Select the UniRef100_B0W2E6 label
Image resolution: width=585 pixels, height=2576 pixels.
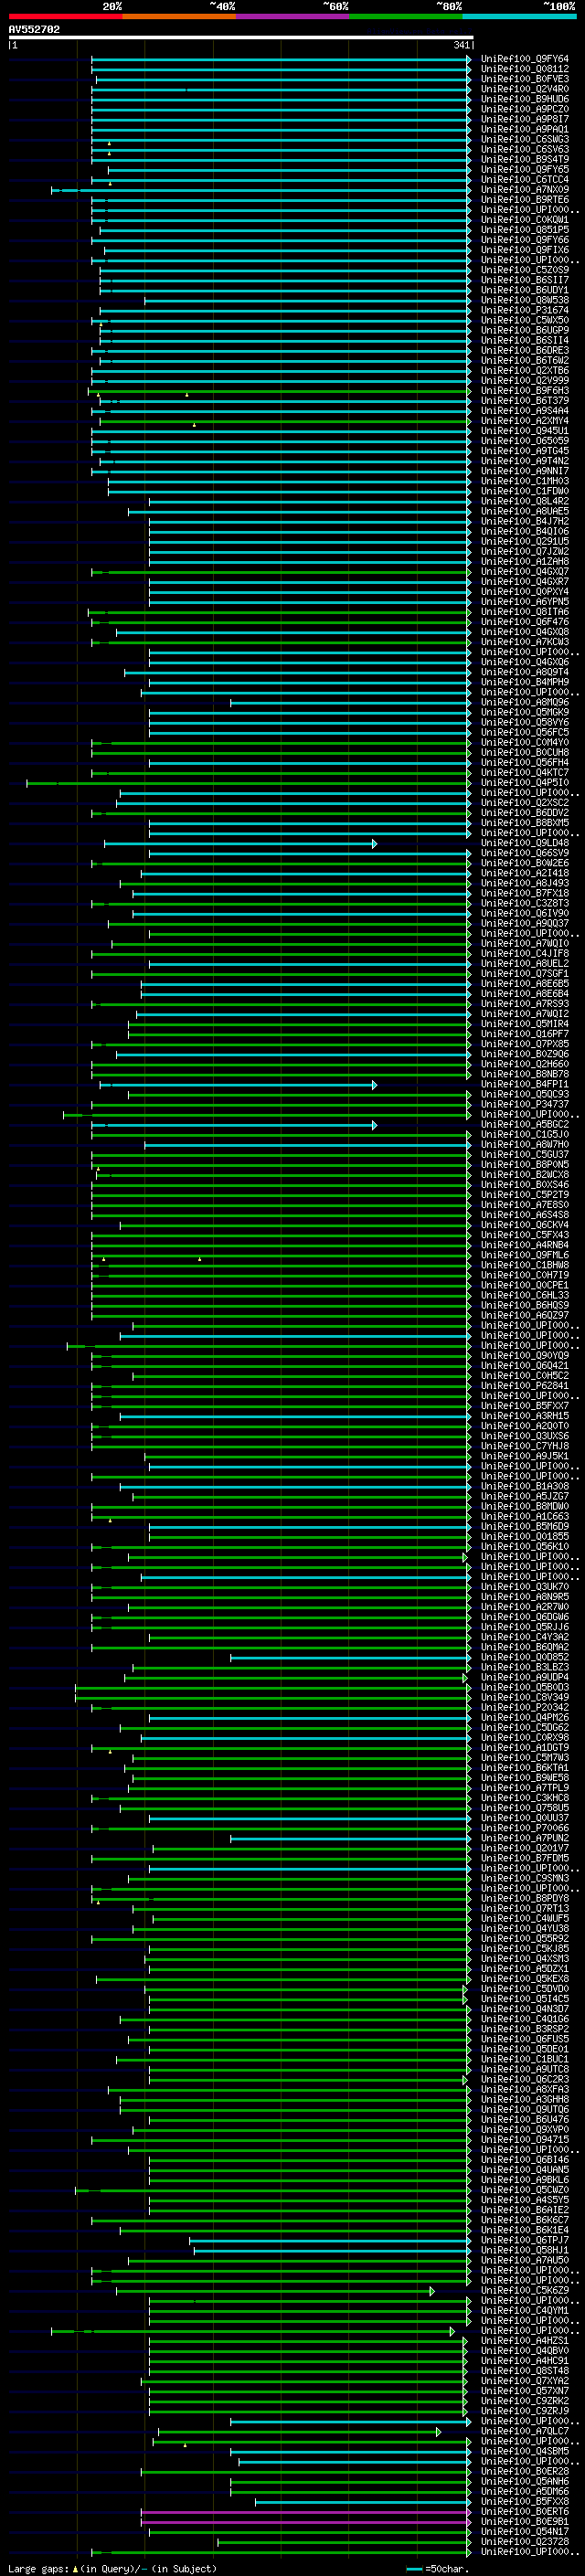coord(524,863)
